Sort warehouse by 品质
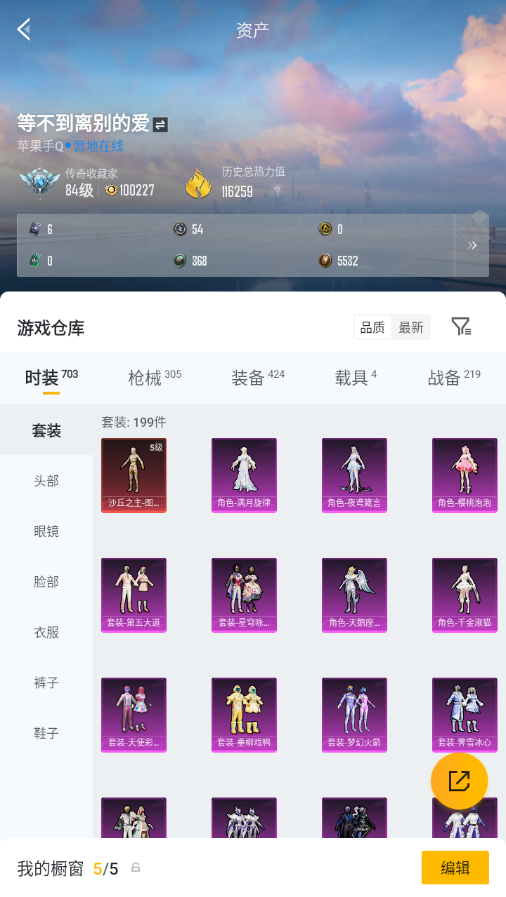The image size is (506, 897). click(x=373, y=327)
